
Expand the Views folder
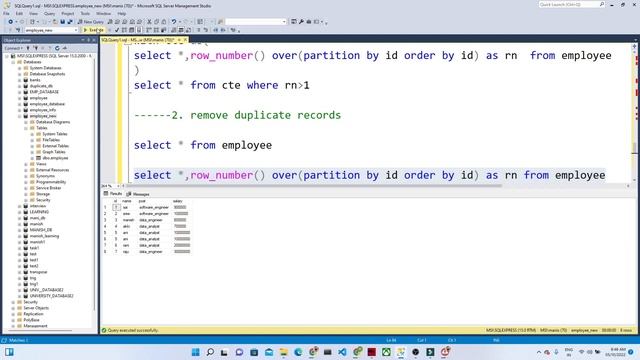tap(26, 164)
